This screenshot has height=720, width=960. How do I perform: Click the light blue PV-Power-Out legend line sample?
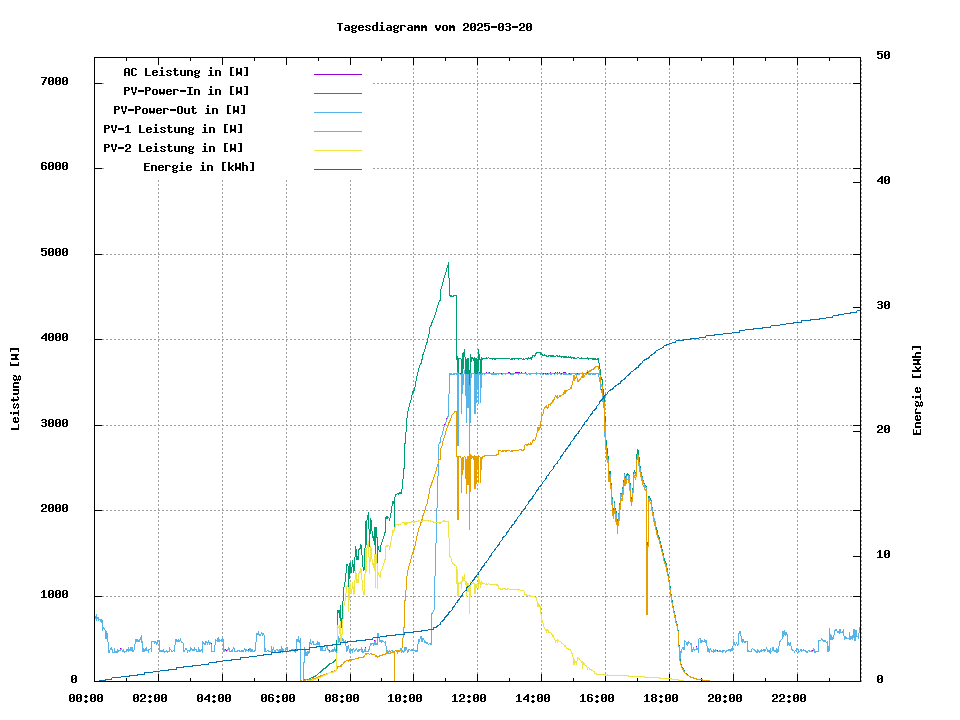(x=337, y=112)
